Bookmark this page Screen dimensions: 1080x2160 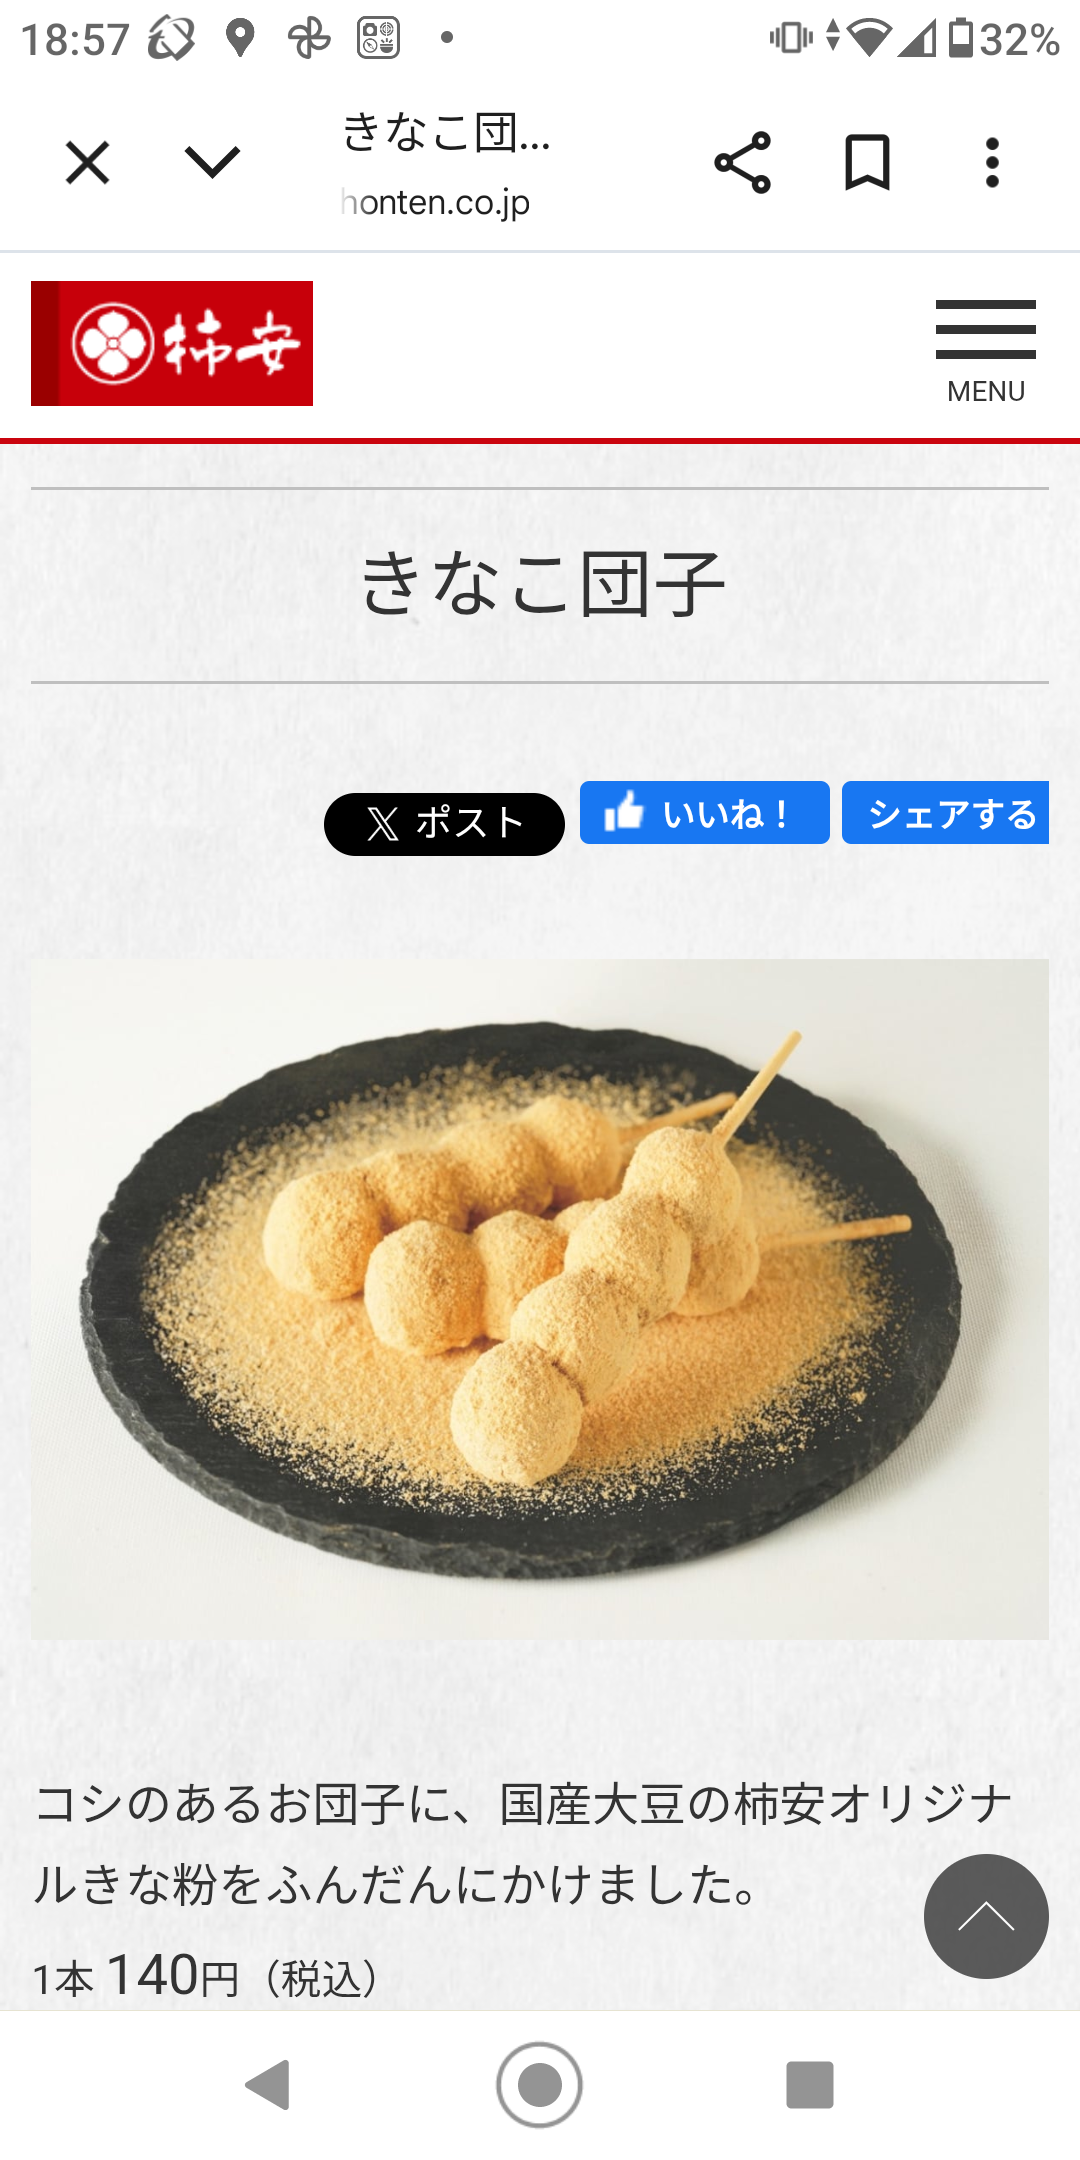pos(867,163)
